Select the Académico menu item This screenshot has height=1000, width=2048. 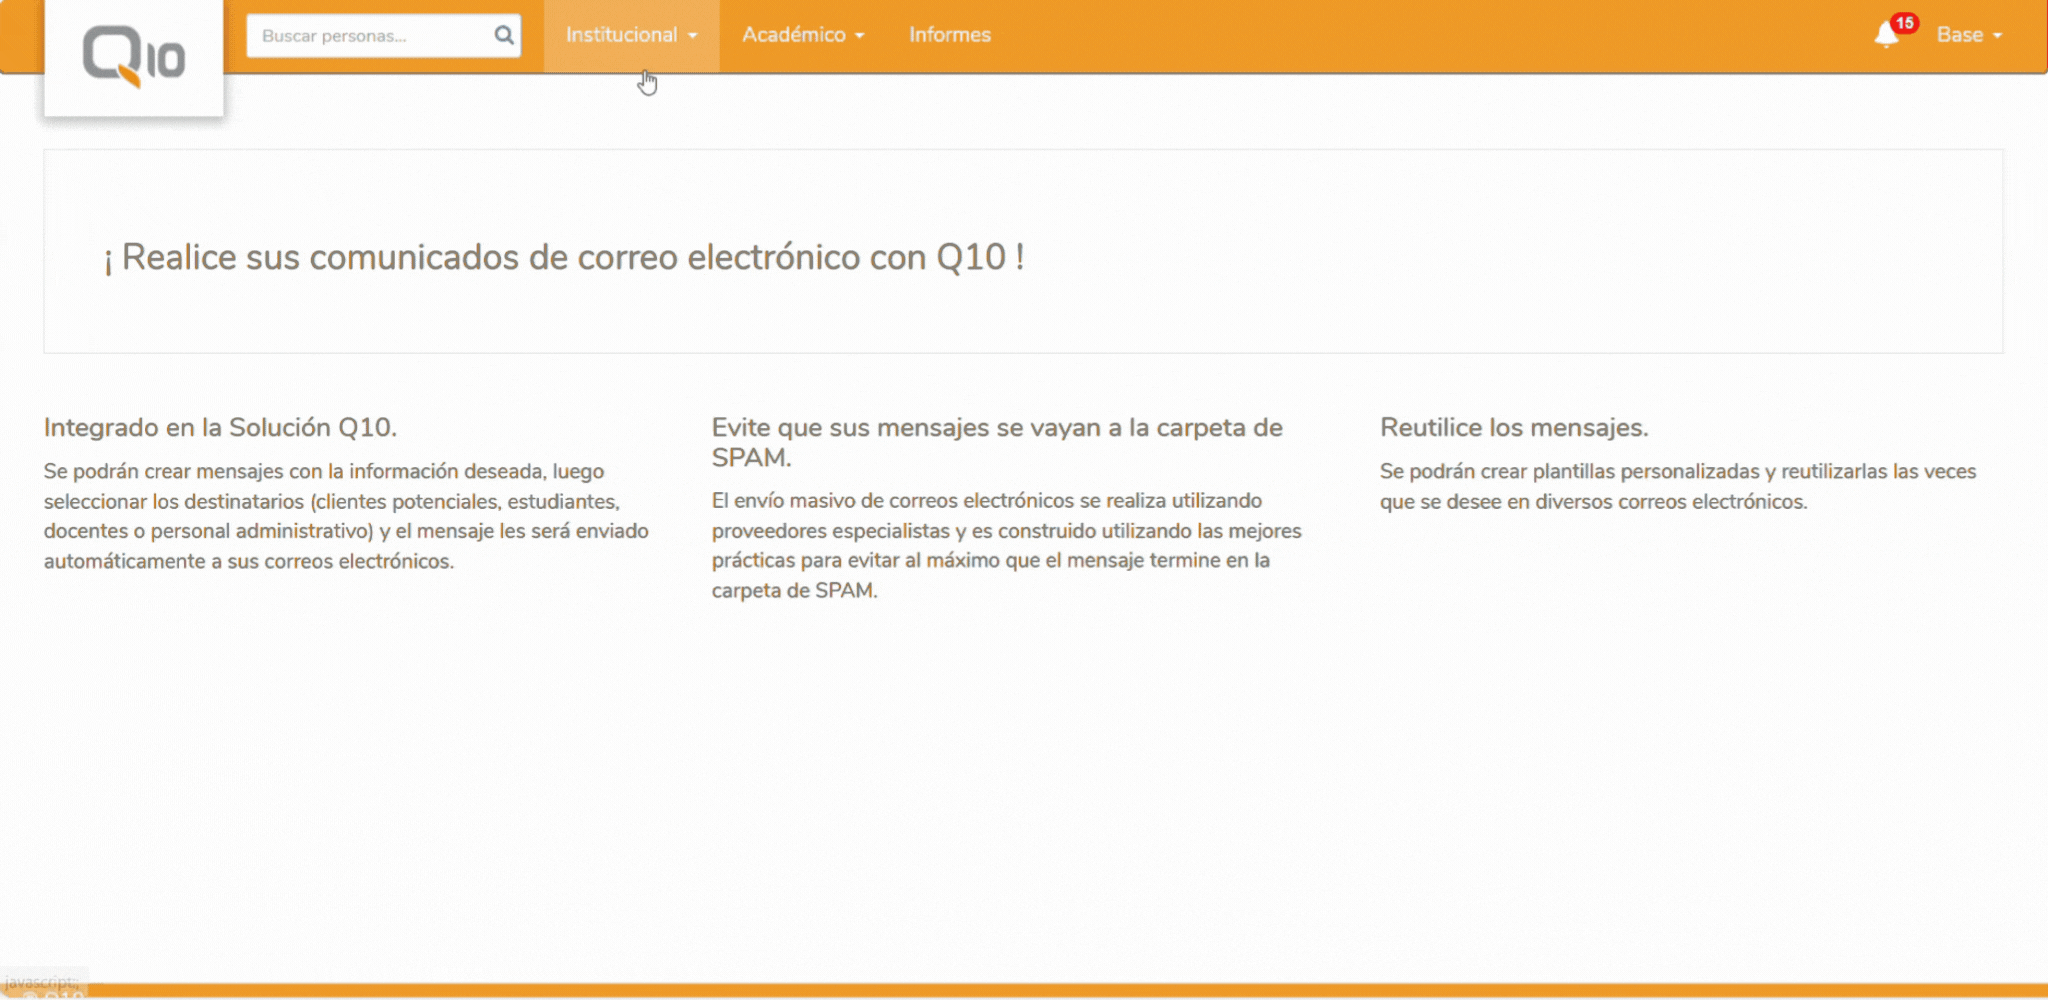click(x=793, y=34)
